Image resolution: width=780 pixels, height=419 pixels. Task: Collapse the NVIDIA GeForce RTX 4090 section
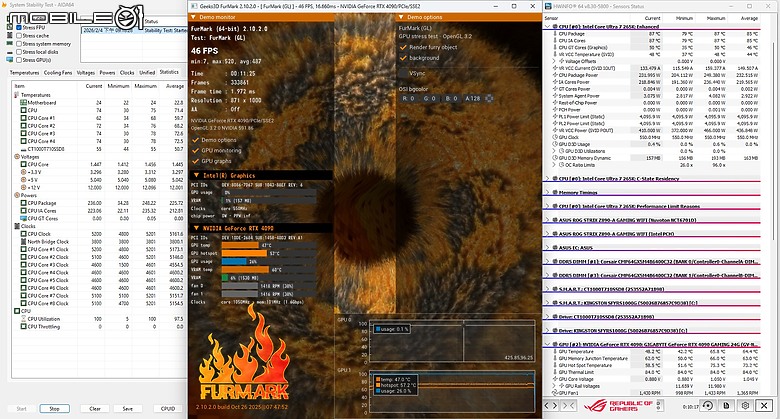tap(196, 228)
